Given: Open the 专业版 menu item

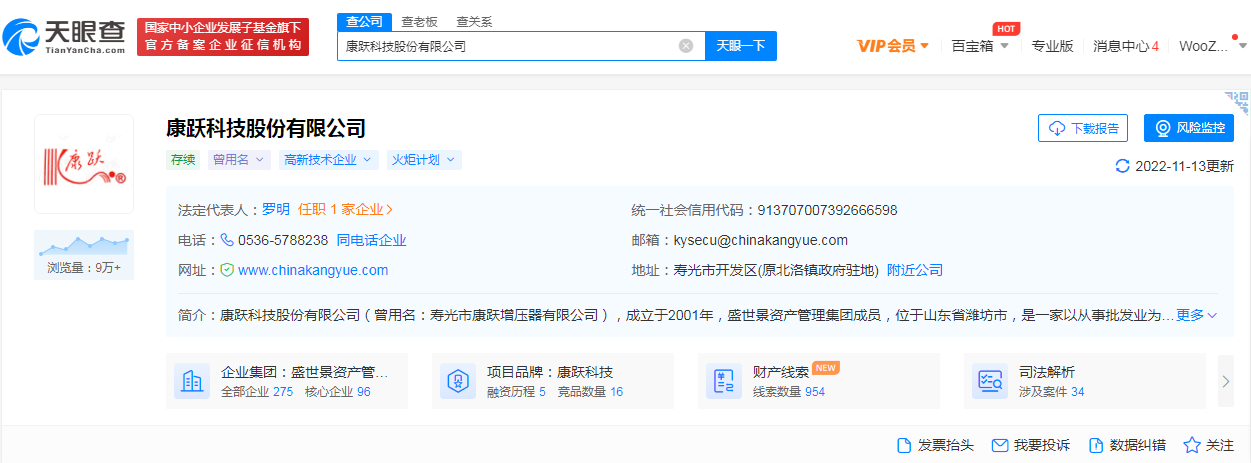Looking at the screenshot, I should coord(1052,46).
